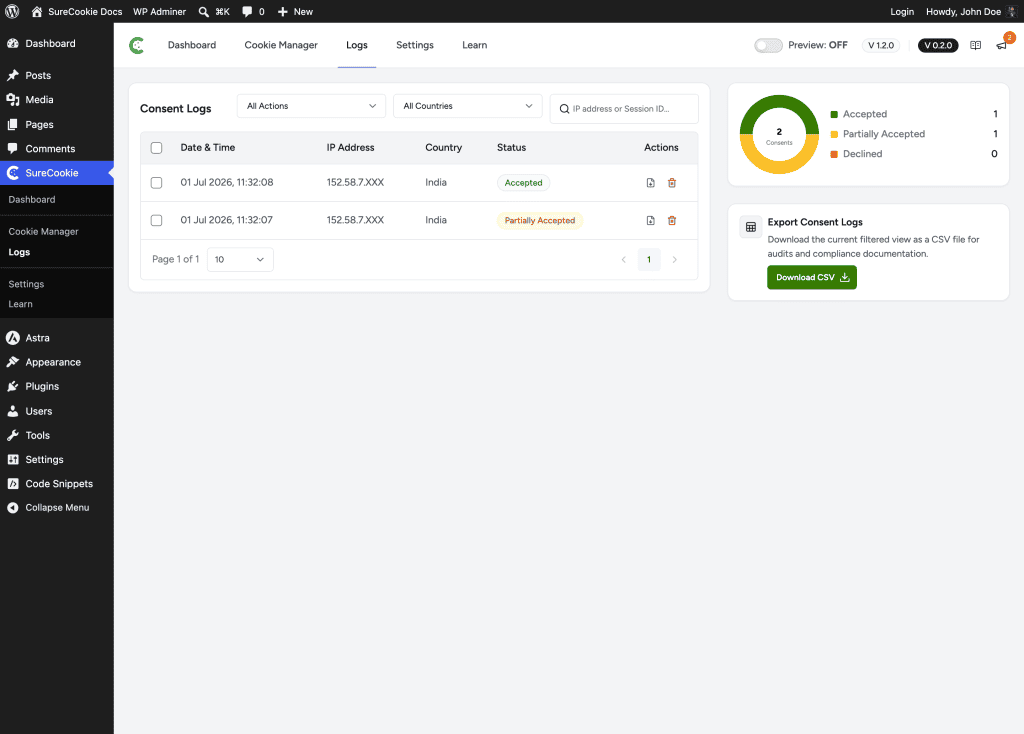Screen dimensions: 1024x734
Task: Click the Media icon in sidebar
Action: pos(13,99)
